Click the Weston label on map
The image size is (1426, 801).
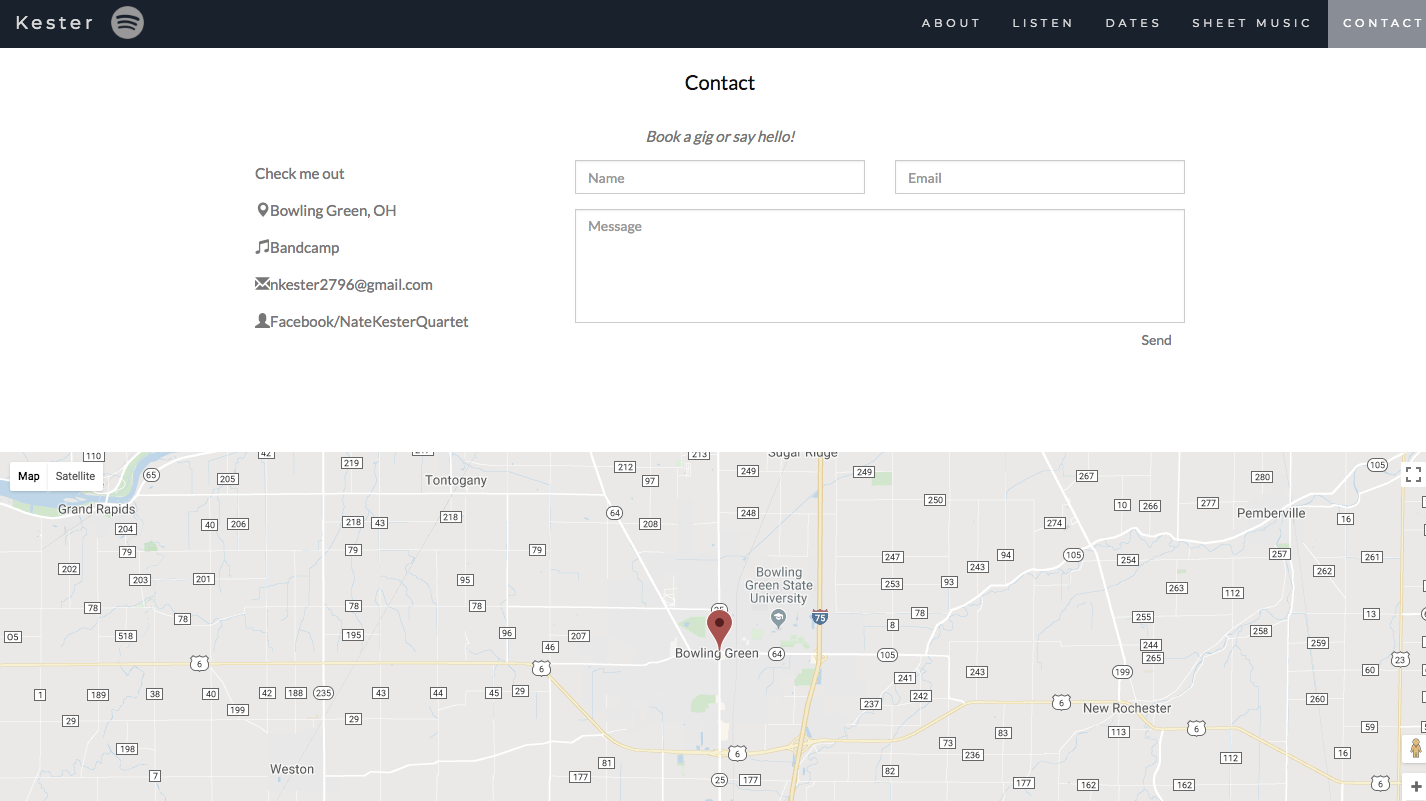pyautogui.click(x=292, y=769)
